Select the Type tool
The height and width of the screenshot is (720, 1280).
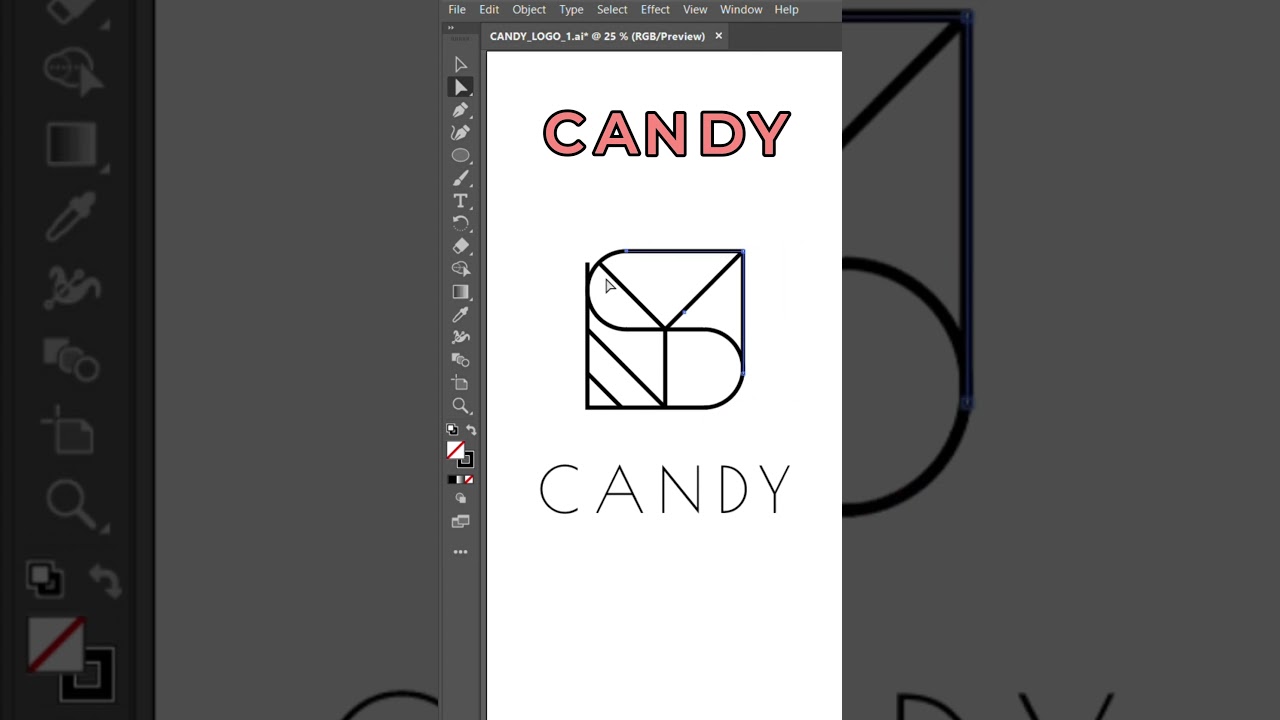click(460, 201)
